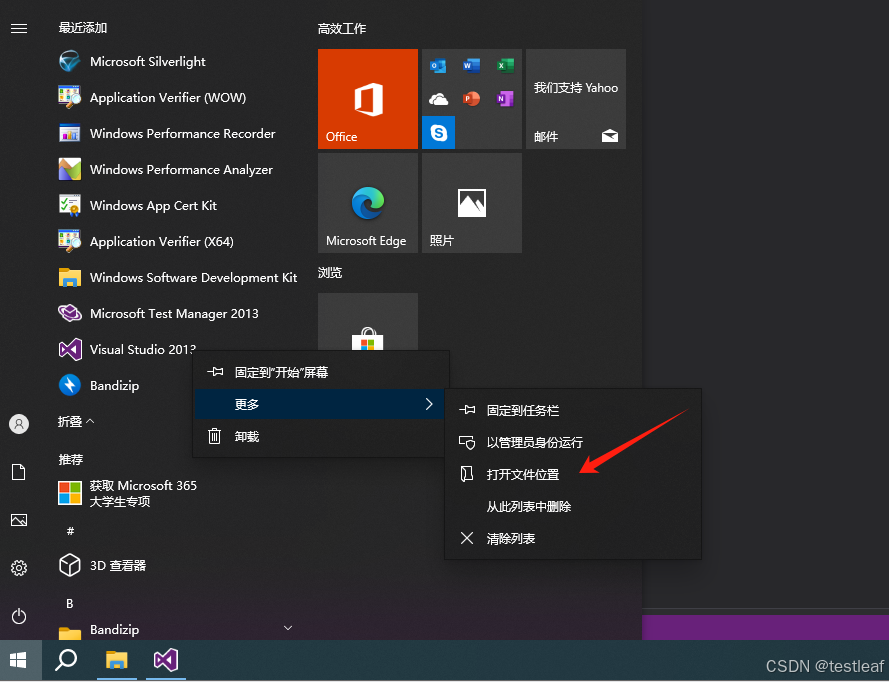Open Windows Software Development Kit folder
The width and height of the screenshot is (889, 682).
pos(178,277)
